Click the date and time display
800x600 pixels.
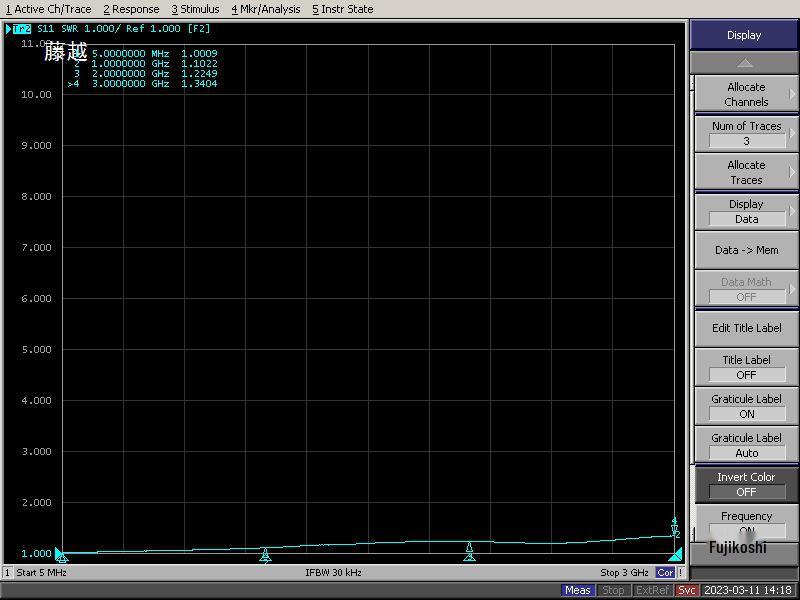point(747,590)
